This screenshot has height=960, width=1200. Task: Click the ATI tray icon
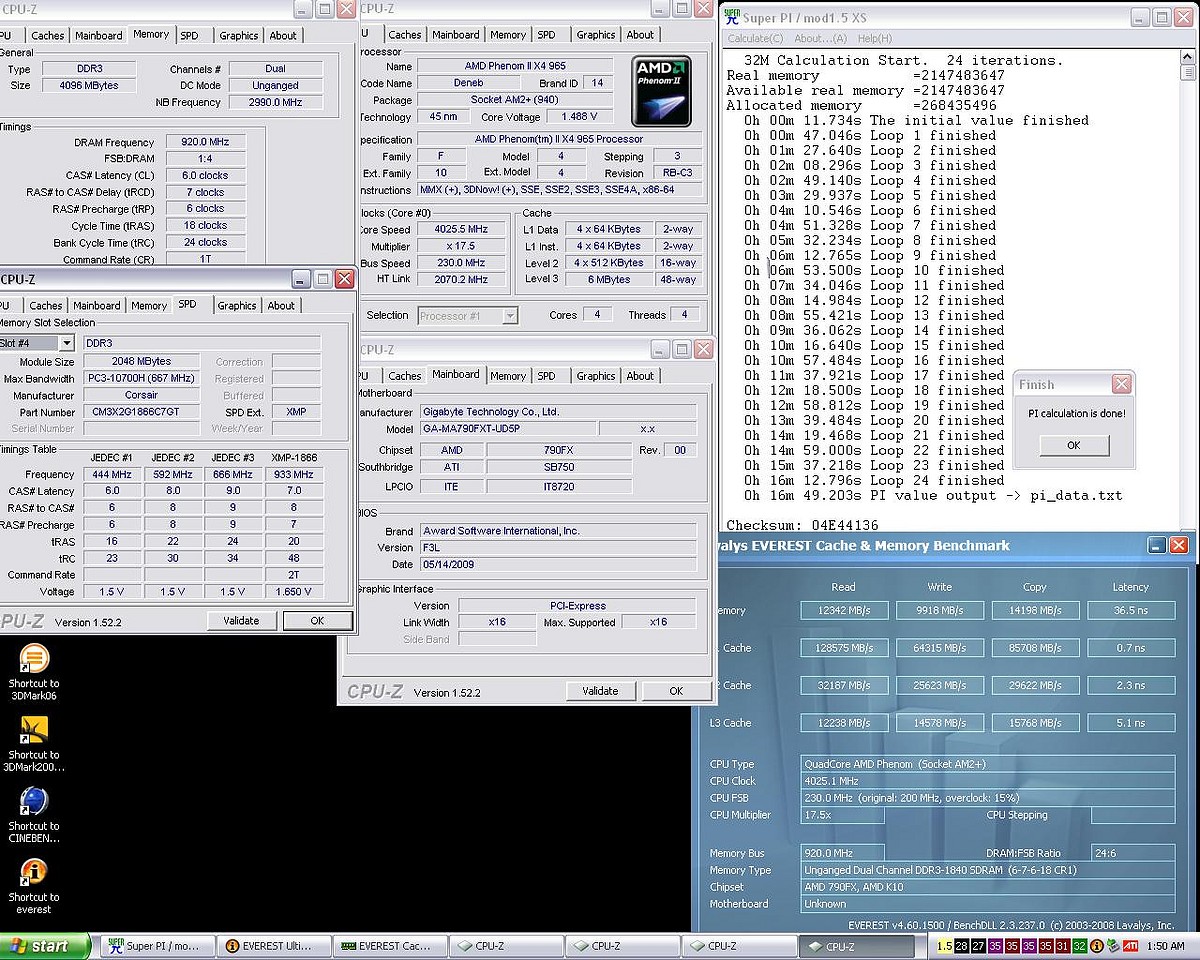1130,945
